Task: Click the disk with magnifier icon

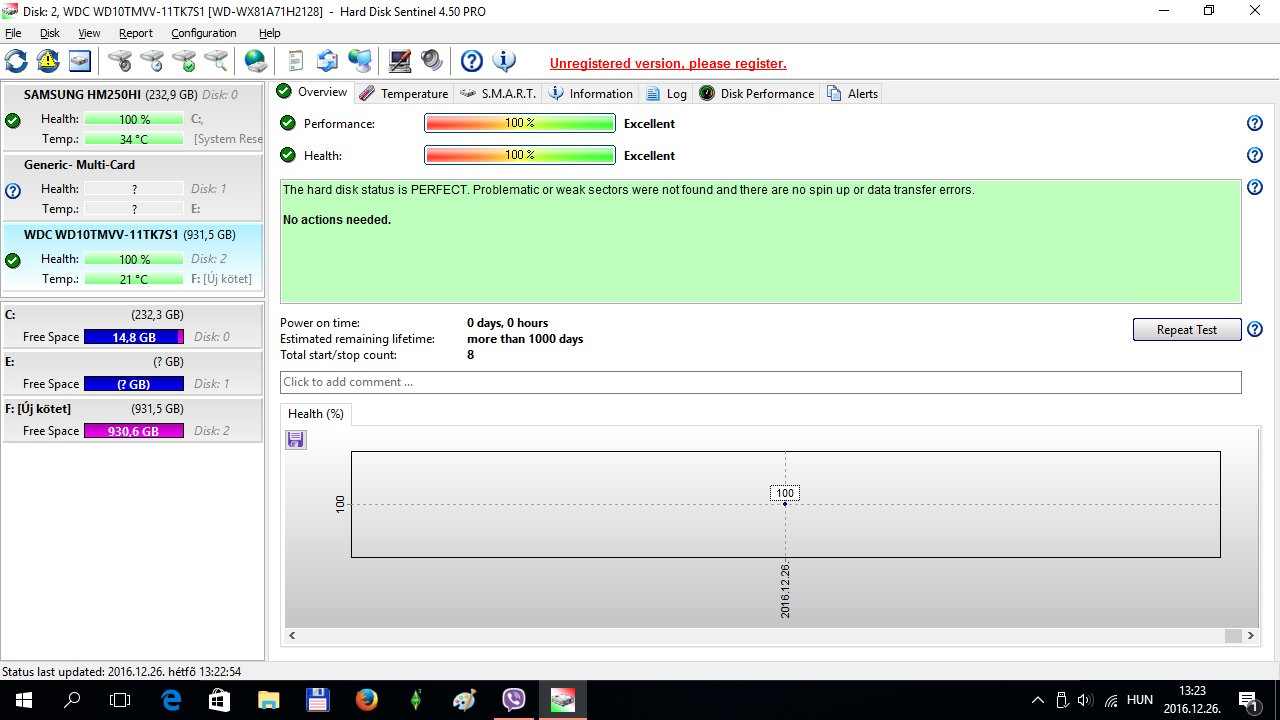Action: coord(216,61)
